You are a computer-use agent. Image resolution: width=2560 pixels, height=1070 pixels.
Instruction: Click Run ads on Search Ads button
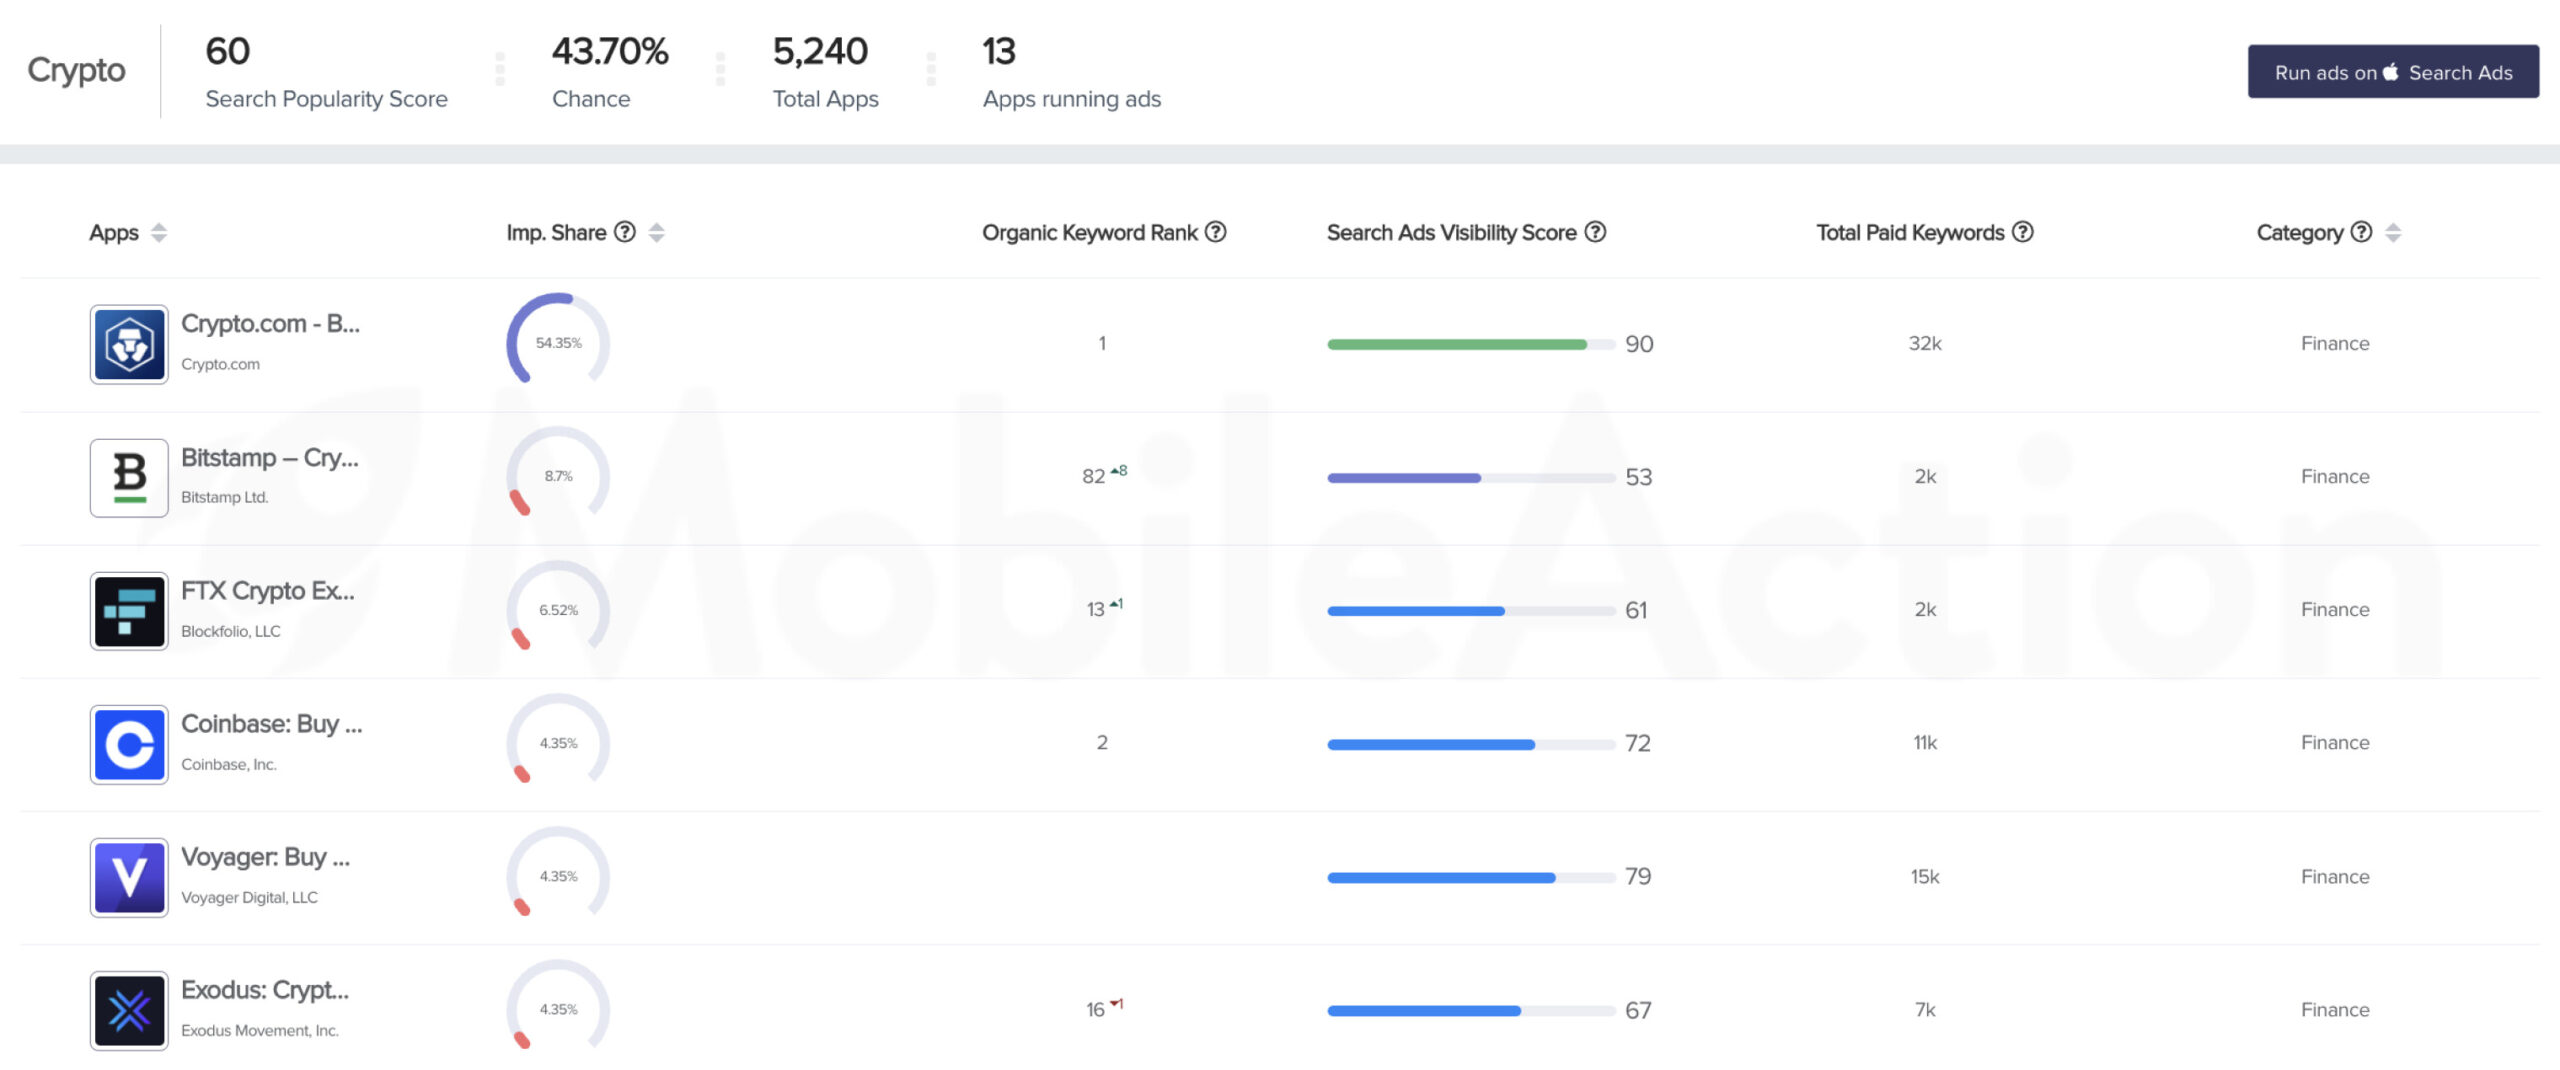tap(2393, 72)
